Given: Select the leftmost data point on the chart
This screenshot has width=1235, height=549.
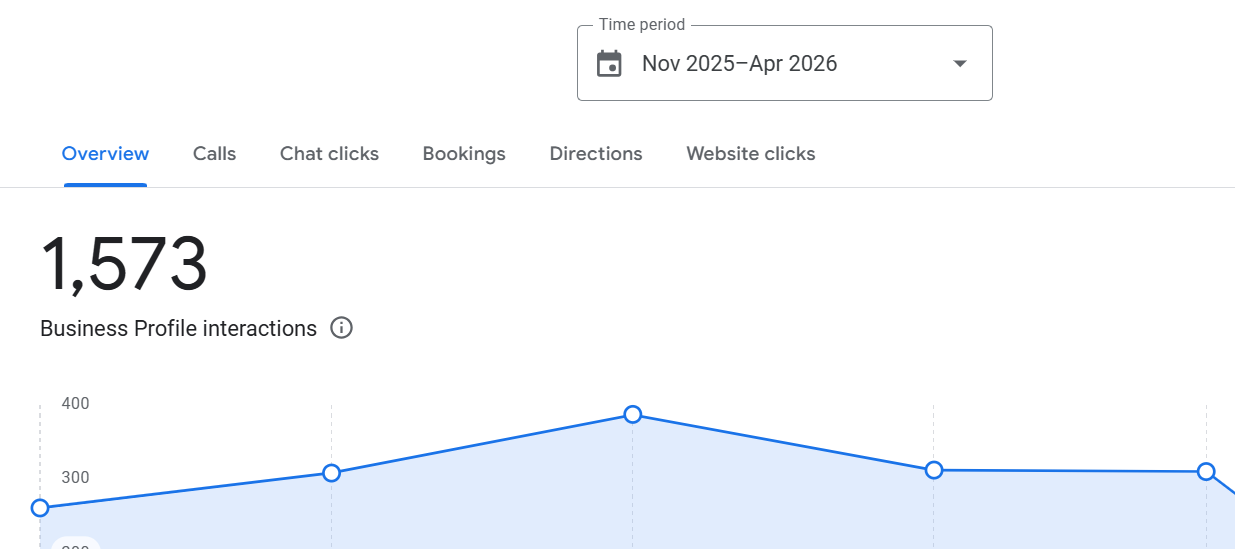Looking at the screenshot, I should [40, 508].
